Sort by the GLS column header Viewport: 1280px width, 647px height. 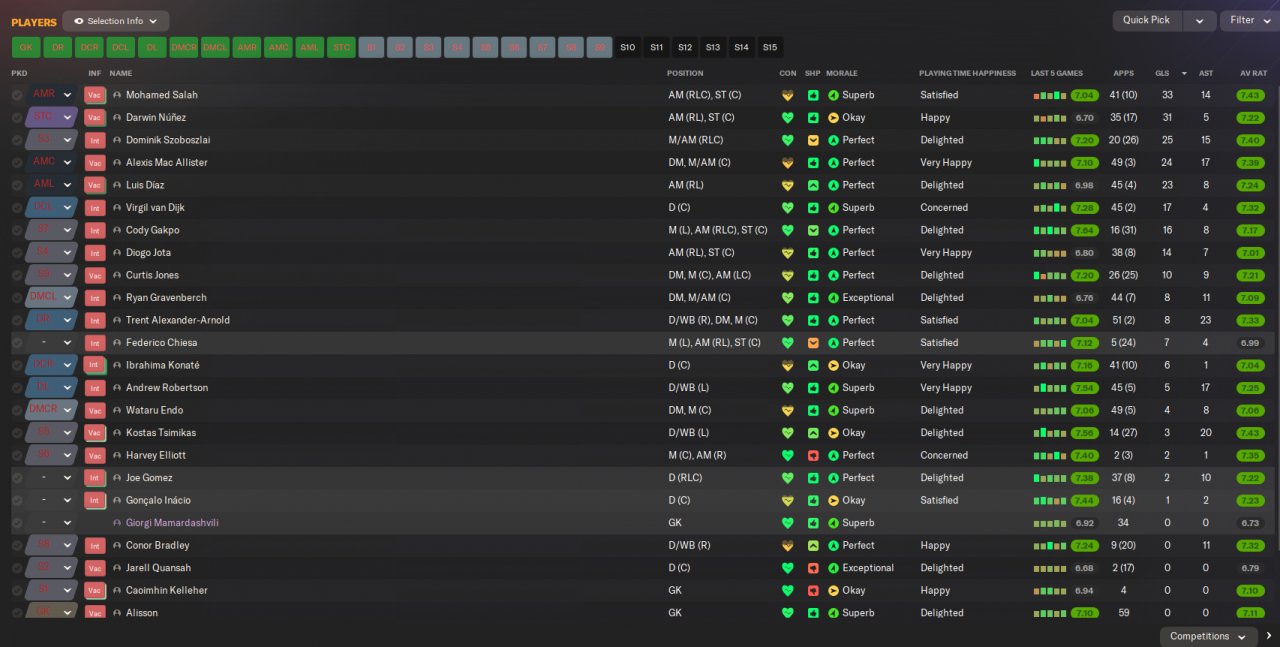[1162, 73]
